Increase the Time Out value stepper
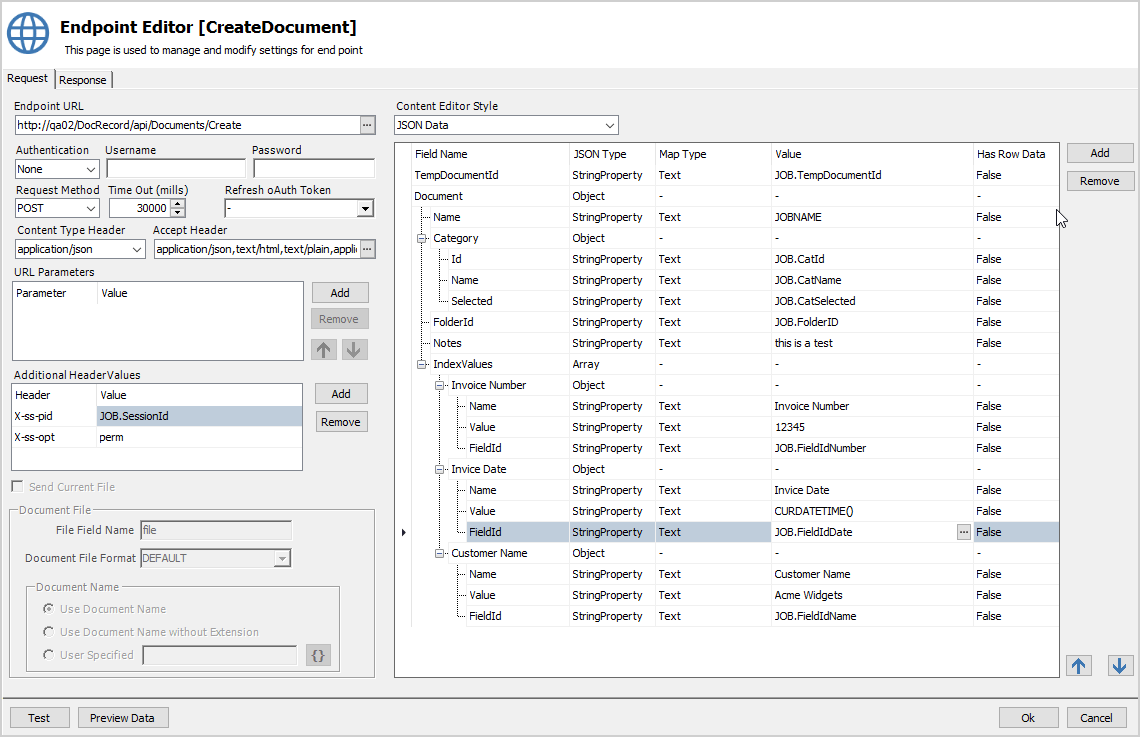The height and width of the screenshot is (737, 1140). point(170,202)
